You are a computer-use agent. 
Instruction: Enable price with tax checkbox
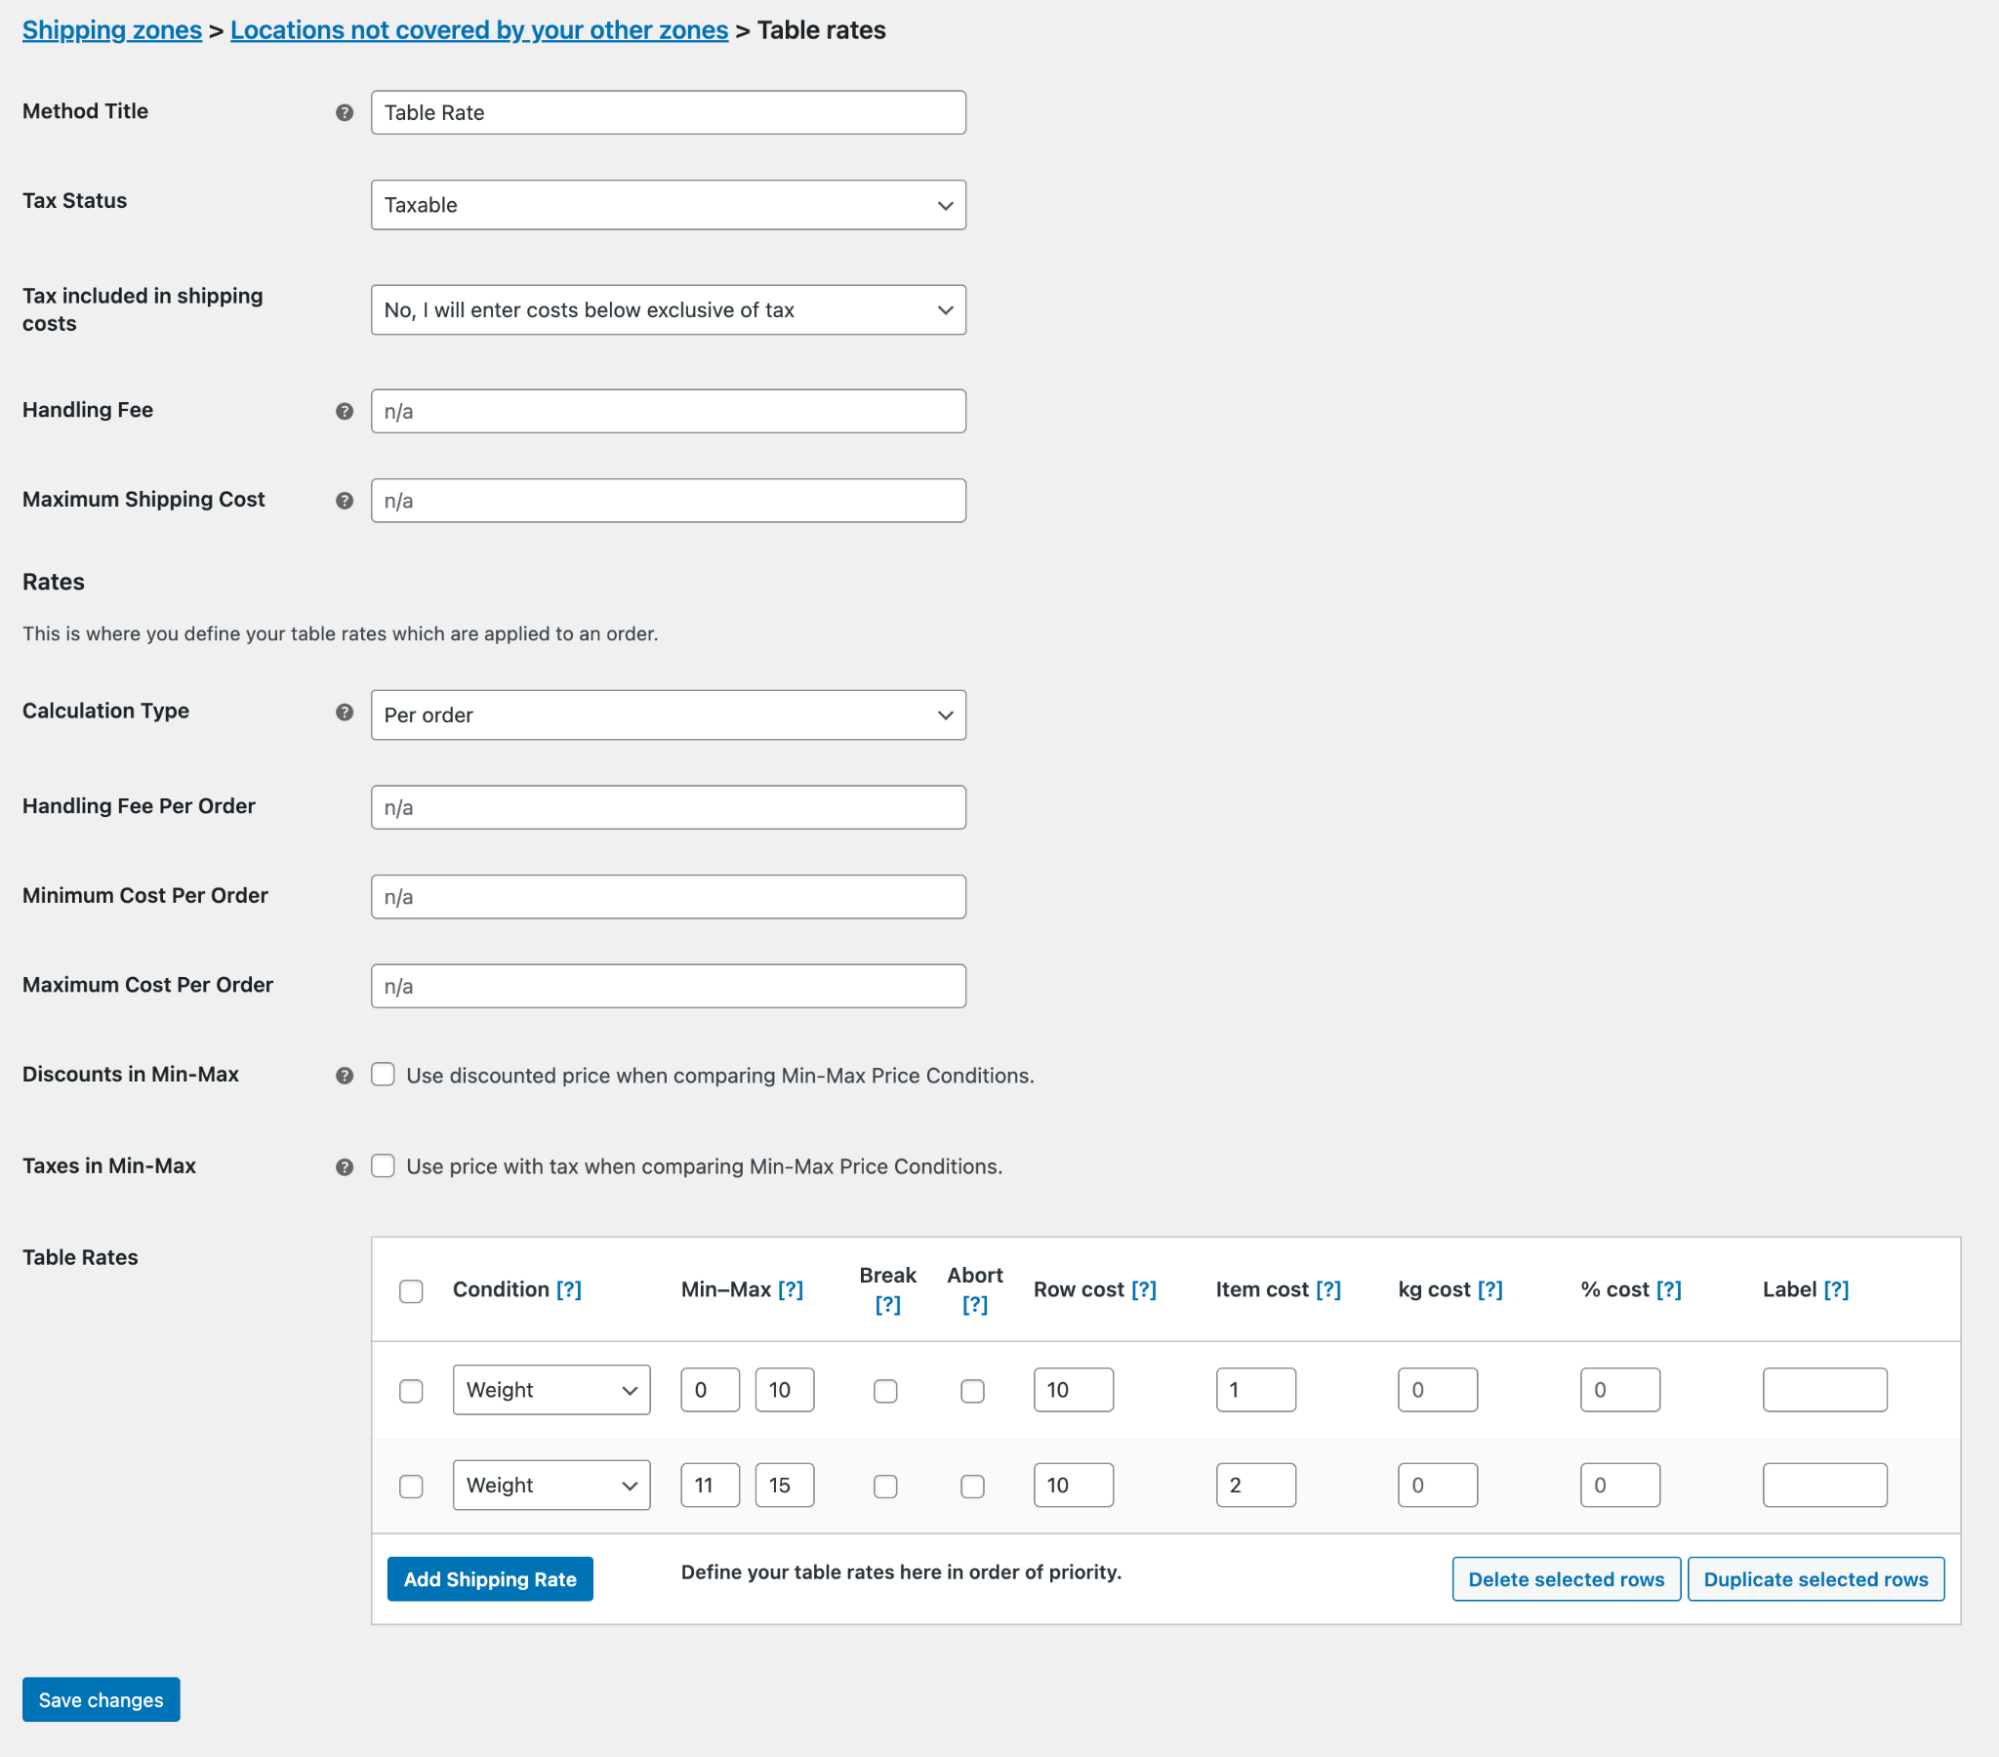pos(383,1165)
